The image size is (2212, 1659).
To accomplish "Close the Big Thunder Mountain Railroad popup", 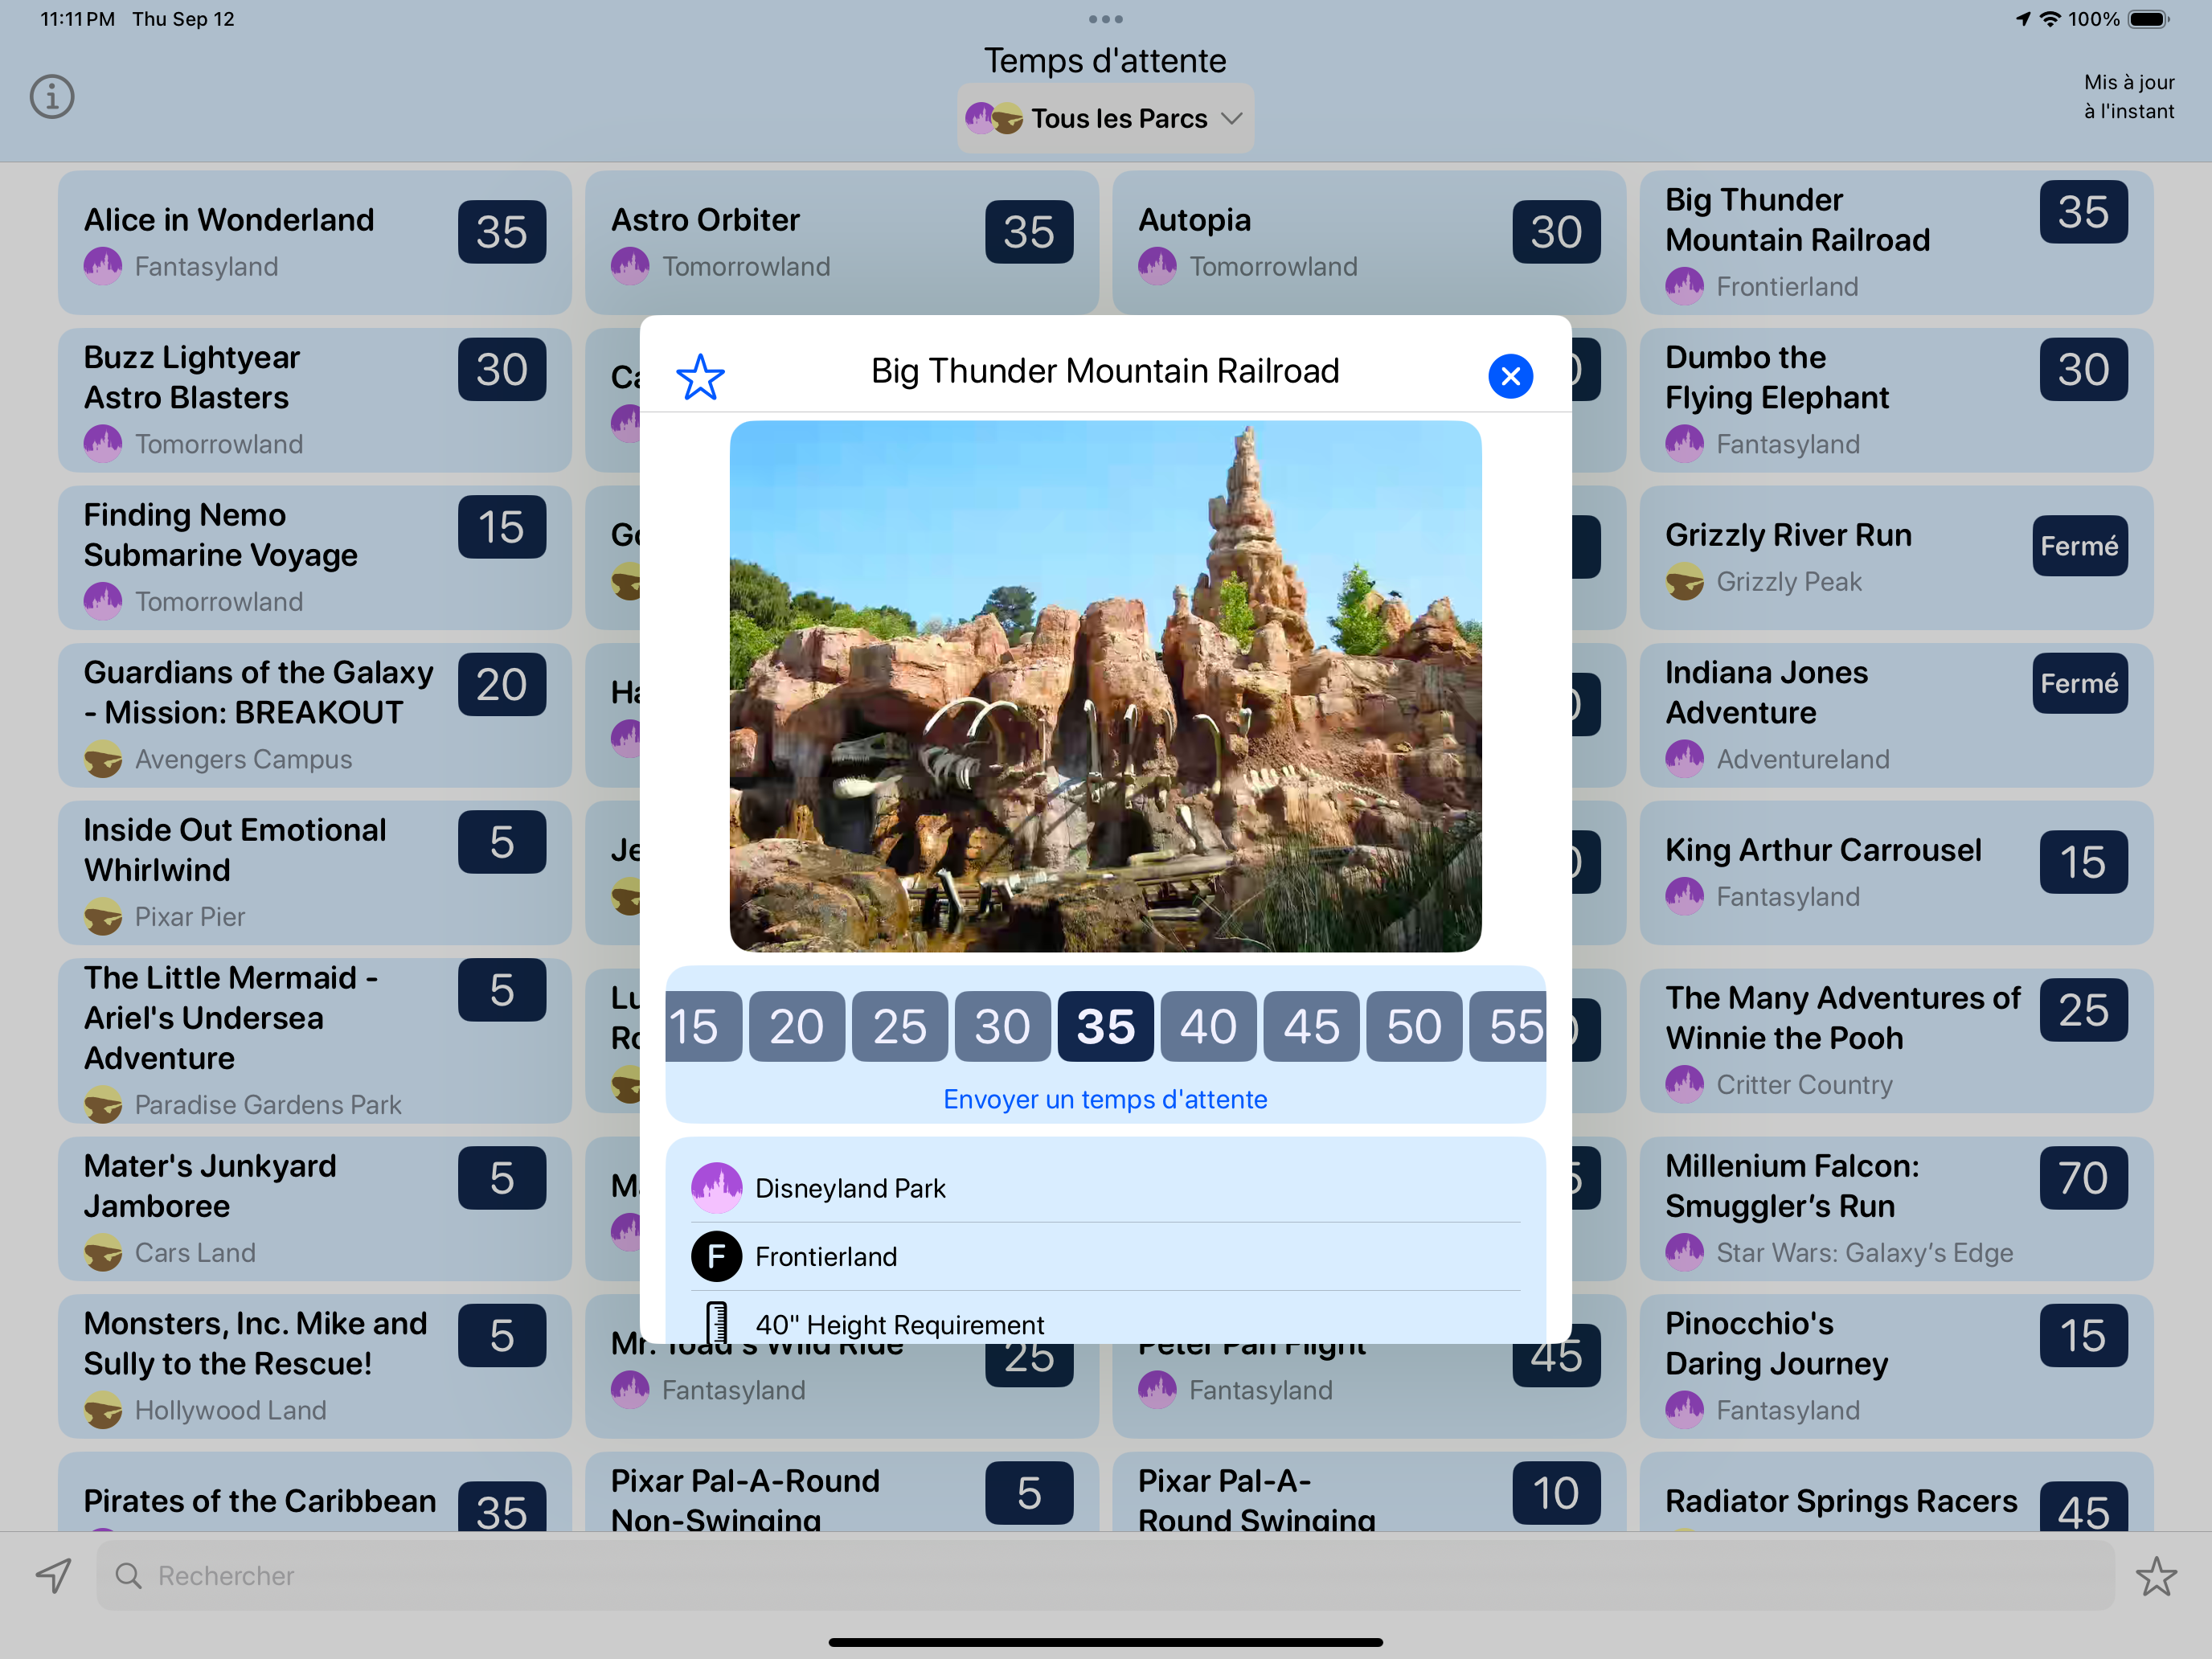I will point(1510,376).
